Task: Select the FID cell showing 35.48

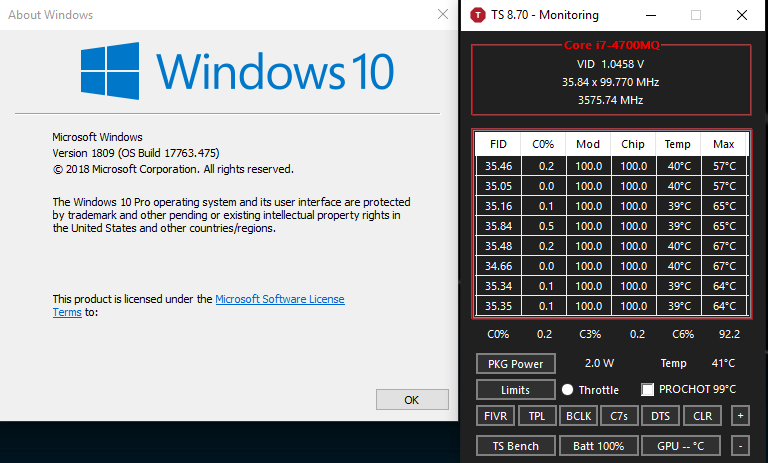Action: tap(499, 246)
